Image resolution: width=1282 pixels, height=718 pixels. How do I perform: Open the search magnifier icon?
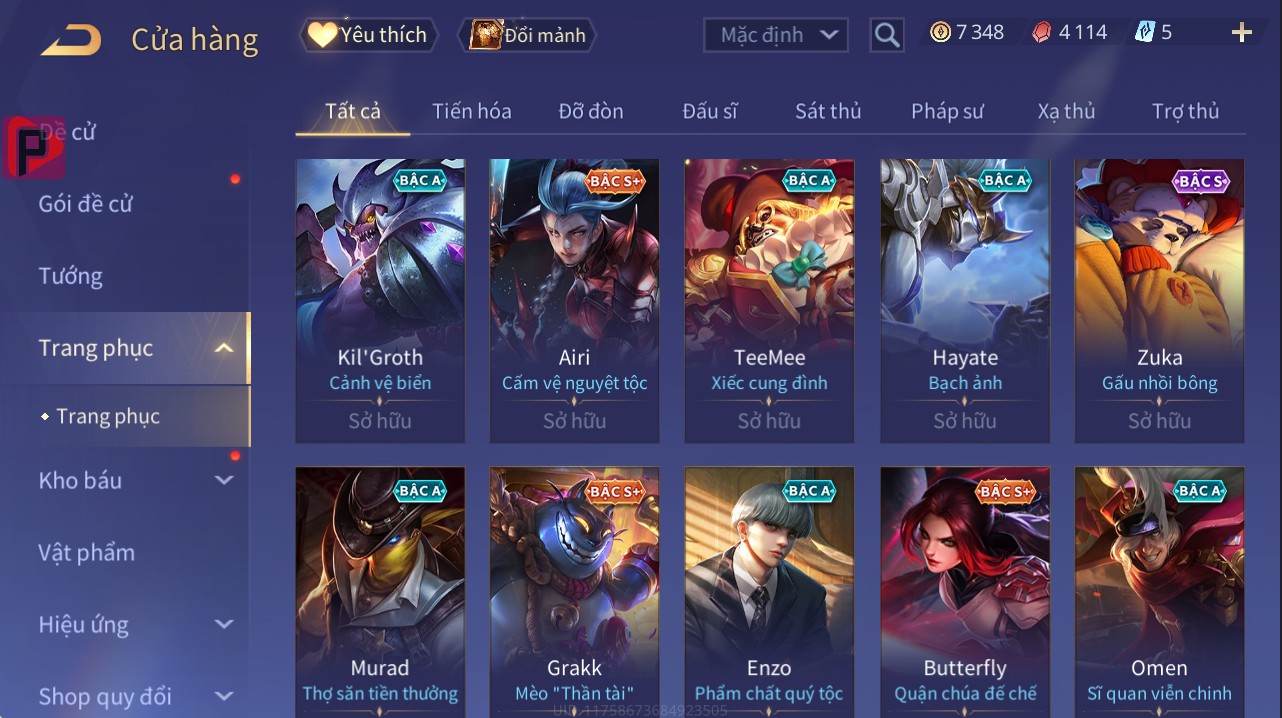[x=886, y=35]
